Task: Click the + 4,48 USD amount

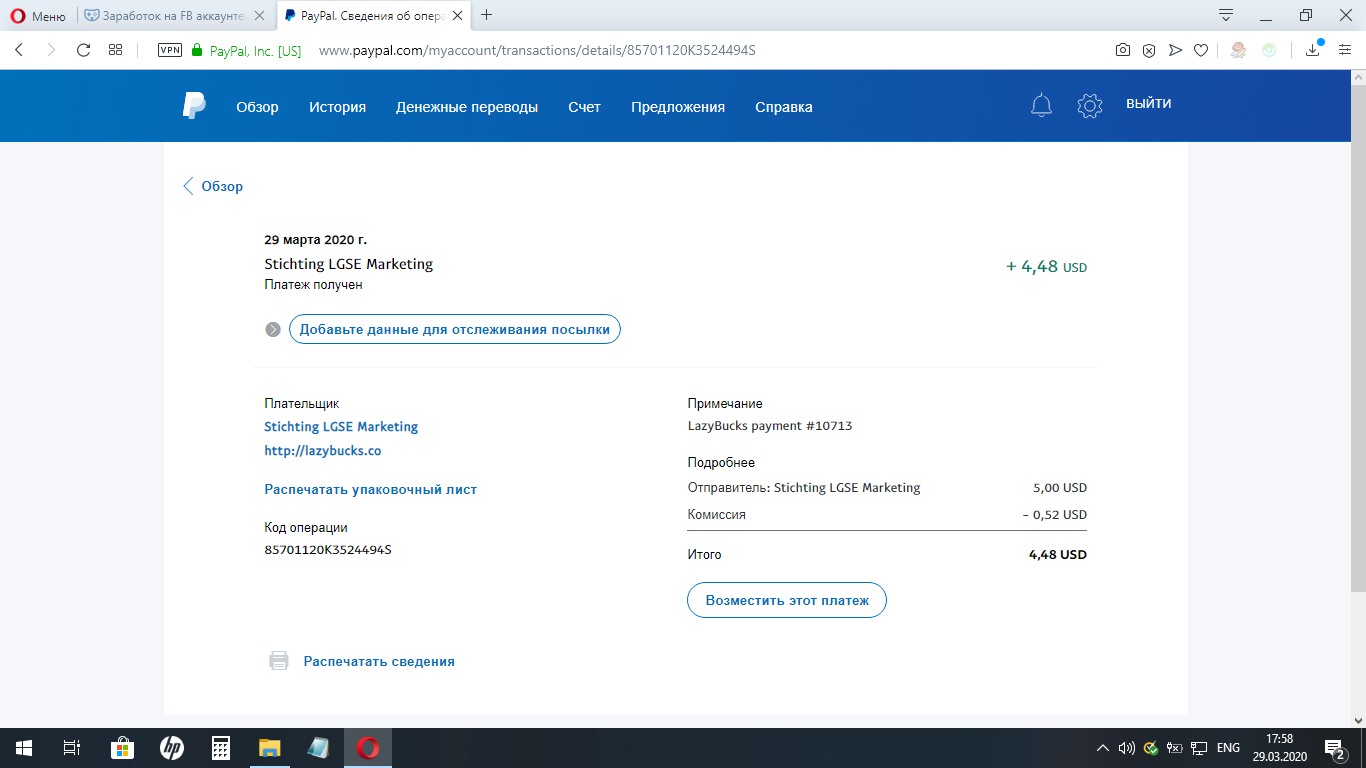Action: coord(1046,266)
